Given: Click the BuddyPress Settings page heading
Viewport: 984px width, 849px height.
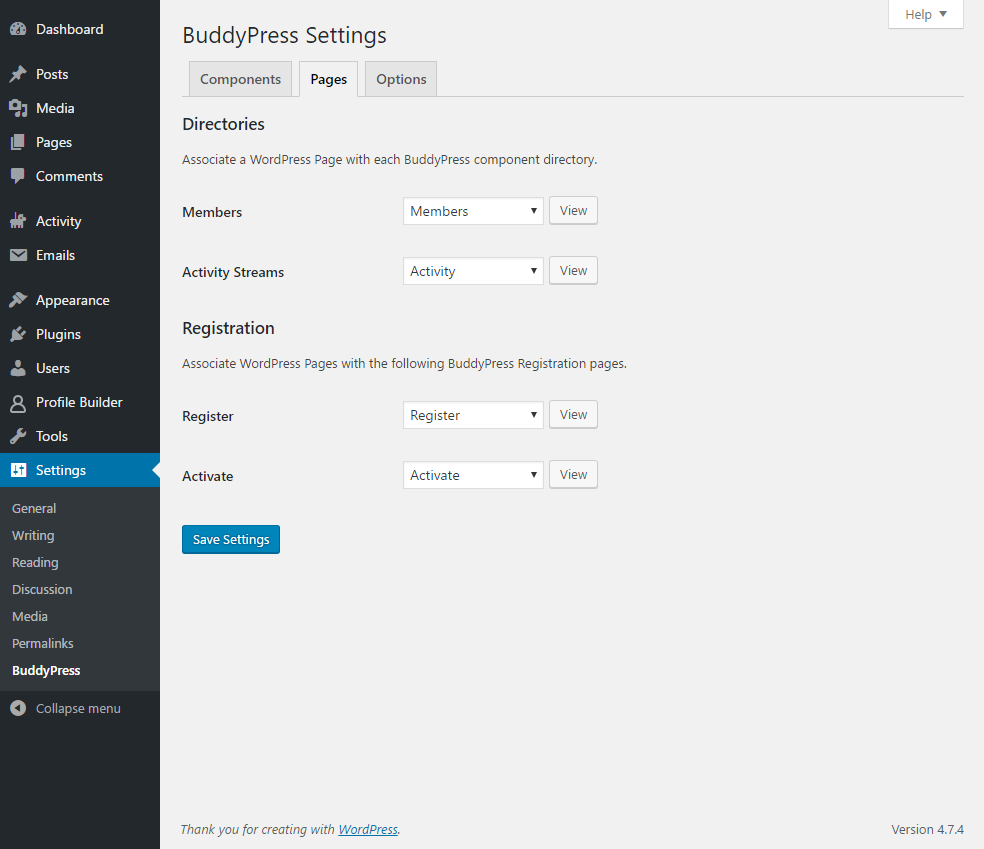Looking at the screenshot, I should point(284,35).
